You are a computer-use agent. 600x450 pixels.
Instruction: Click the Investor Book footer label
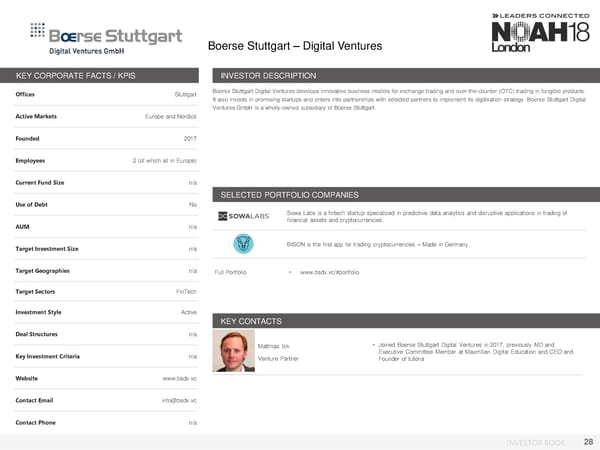click(x=539, y=441)
